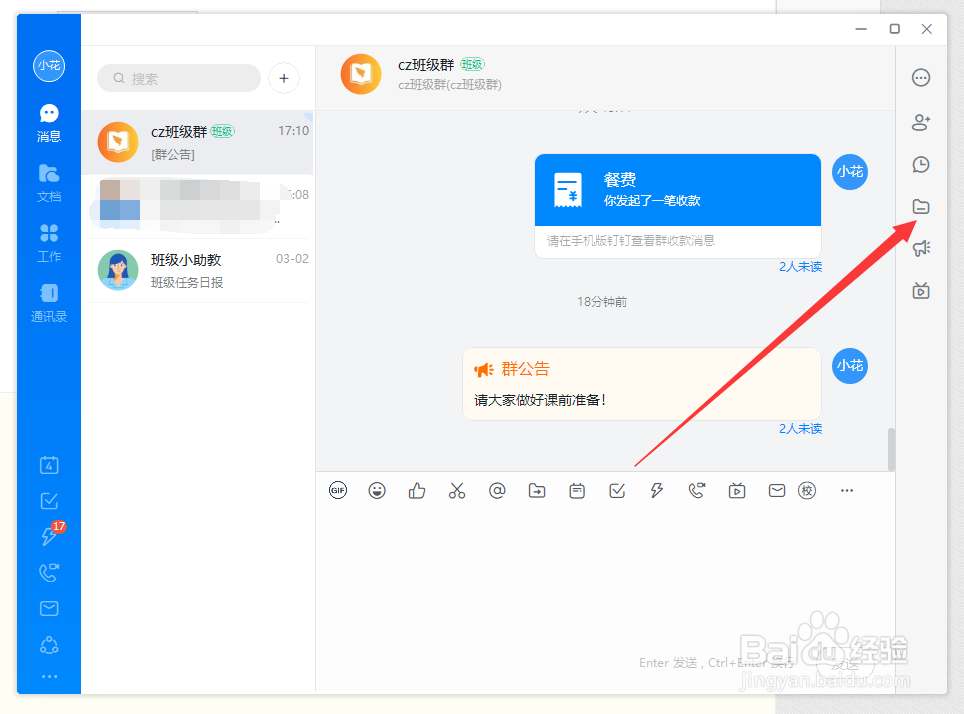Open the group files folder panel
This screenshot has height=714, width=964.
(920, 206)
